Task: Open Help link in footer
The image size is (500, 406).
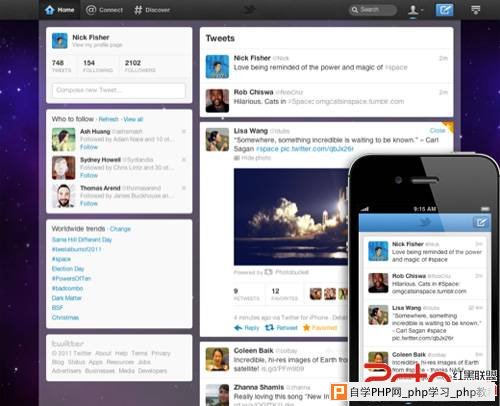Action: 121,353
